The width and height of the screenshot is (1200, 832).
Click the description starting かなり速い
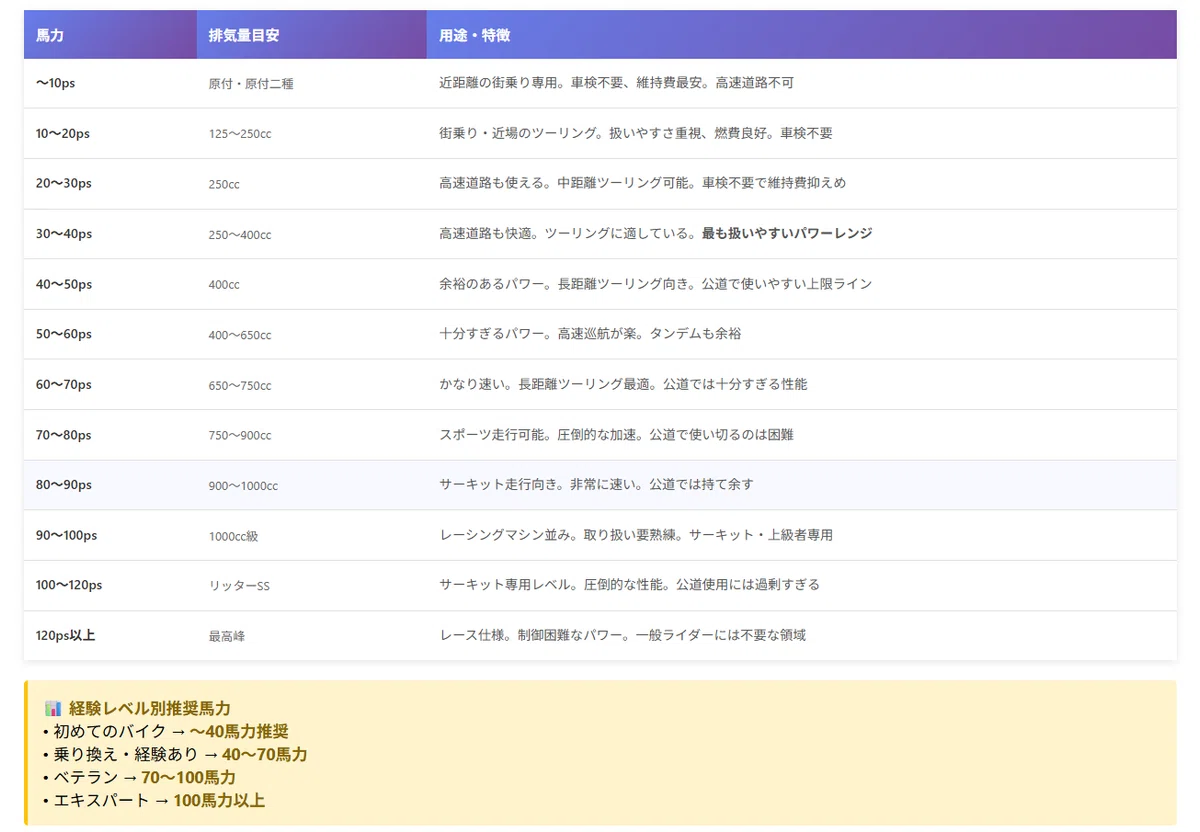623,384
